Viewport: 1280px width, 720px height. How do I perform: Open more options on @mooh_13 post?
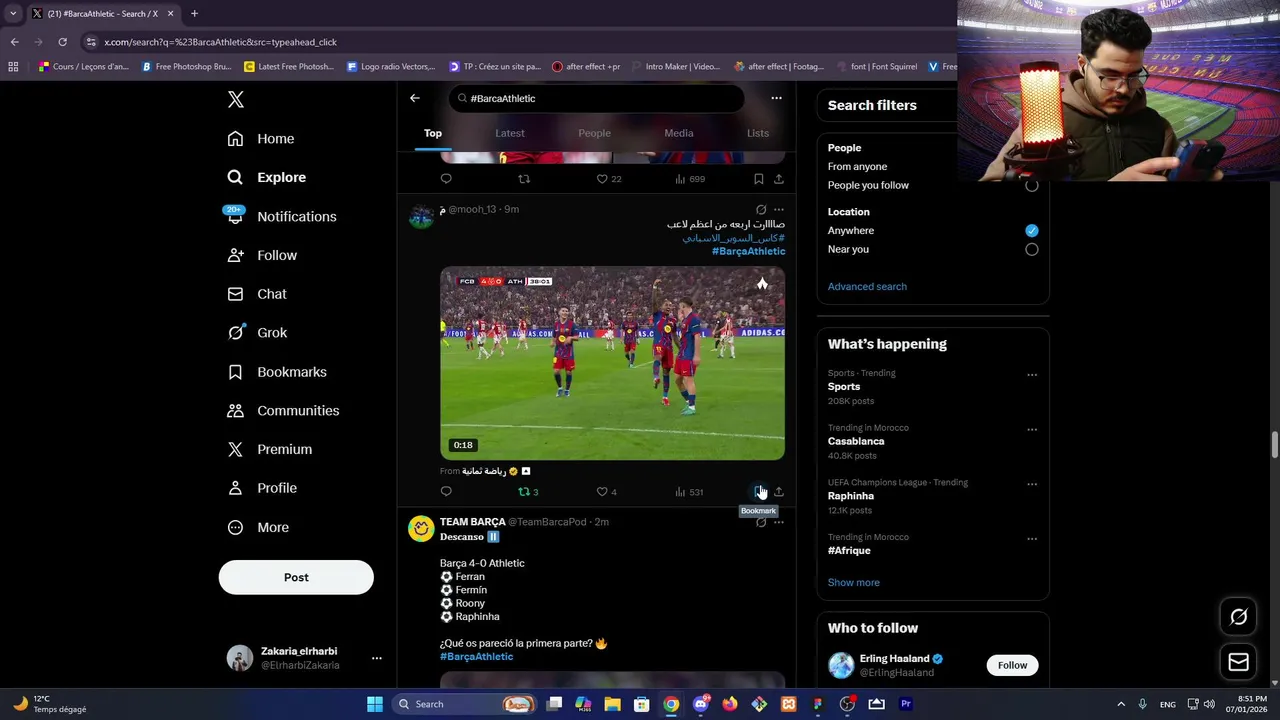click(779, 210)
